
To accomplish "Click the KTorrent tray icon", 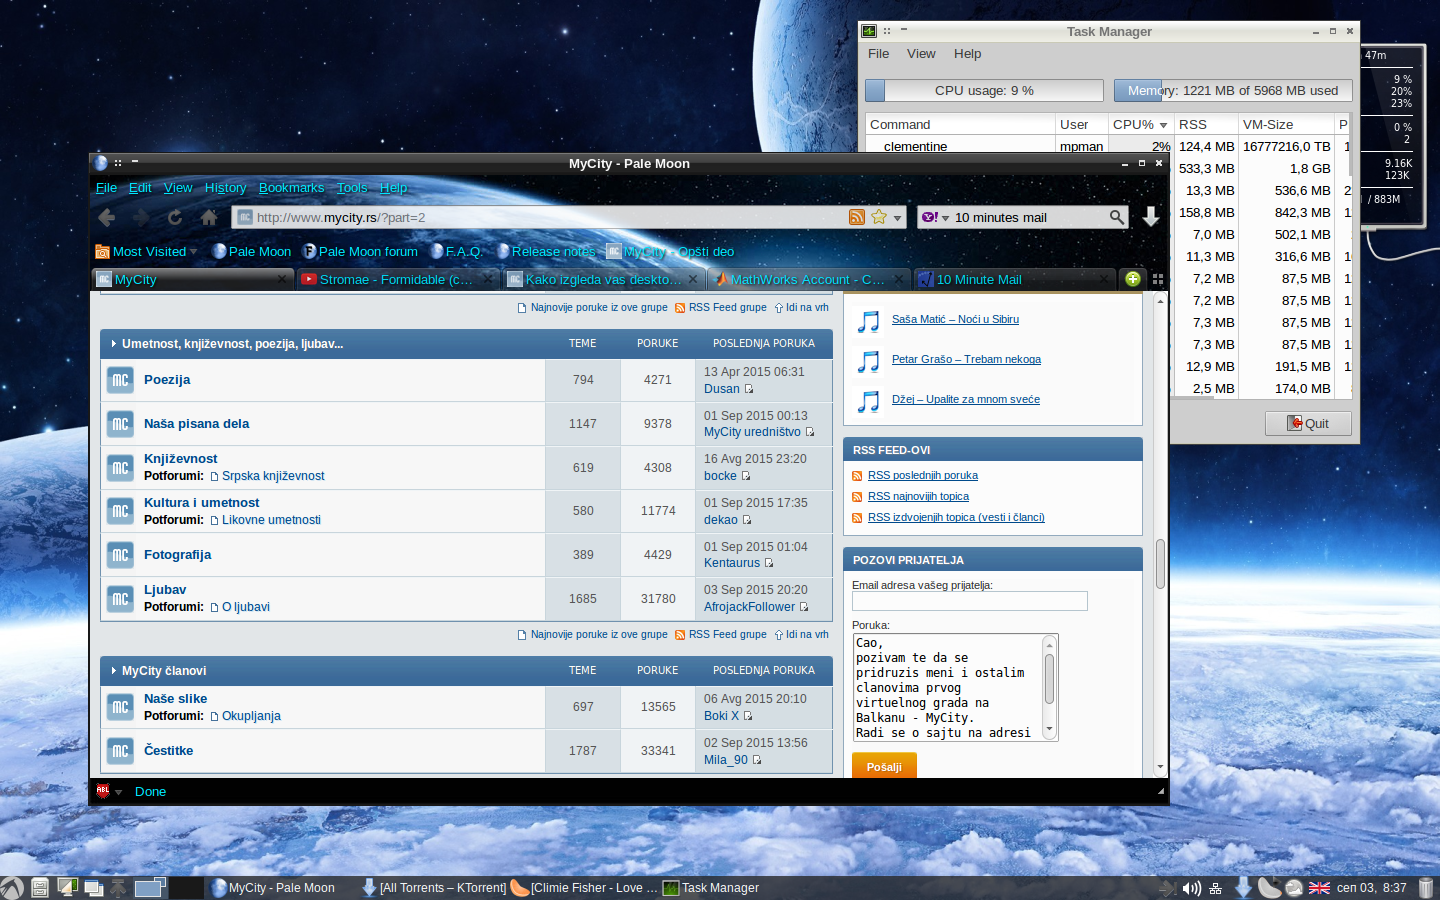I will pyautogui.click(x=1243, y=887).
